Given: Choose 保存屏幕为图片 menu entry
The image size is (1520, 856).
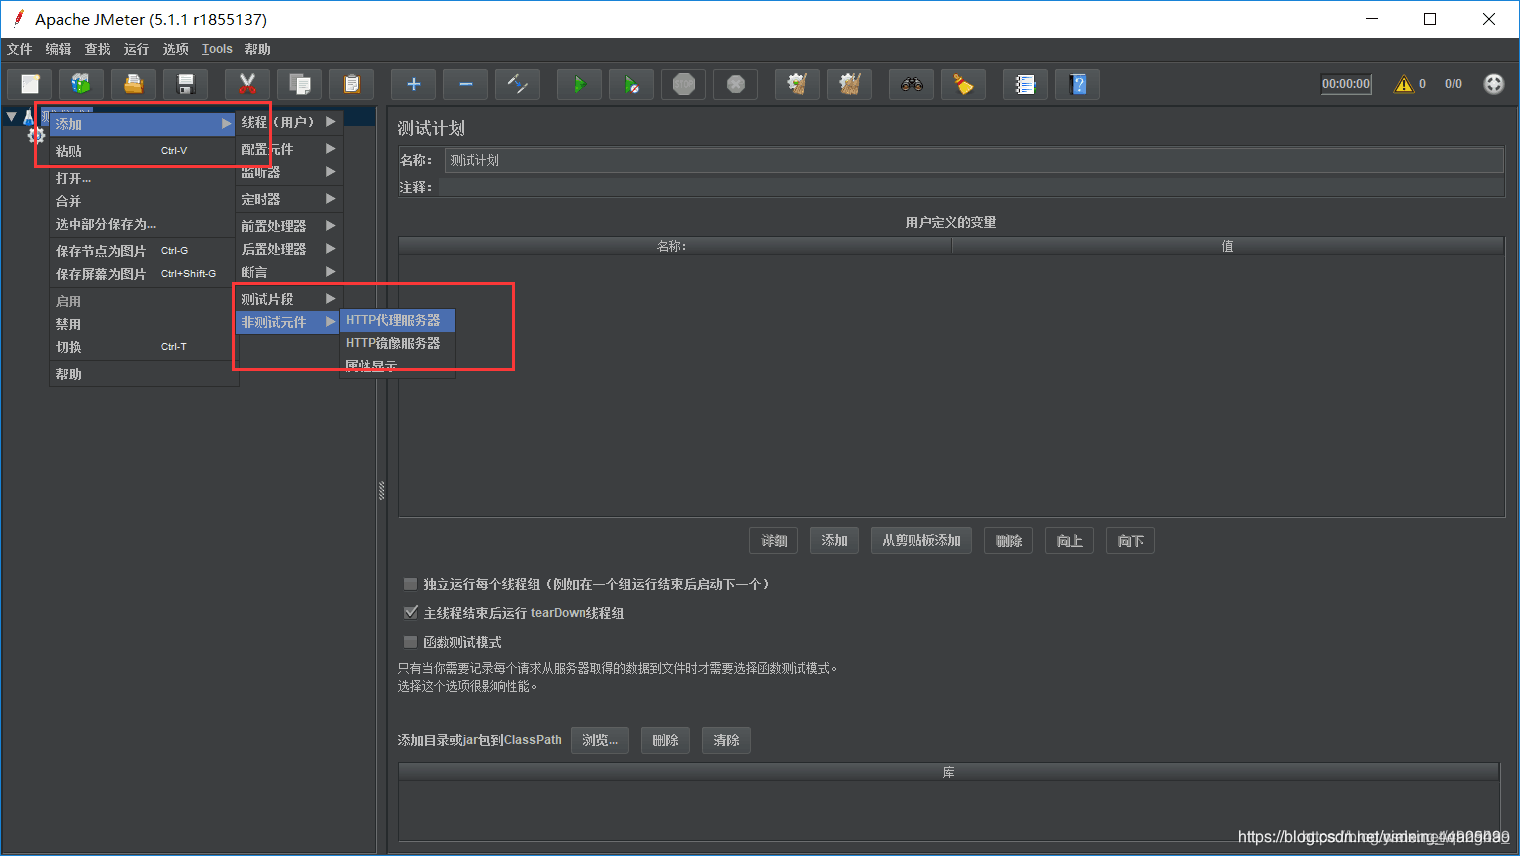Looking at the screenshot, I should coord(143,274).
